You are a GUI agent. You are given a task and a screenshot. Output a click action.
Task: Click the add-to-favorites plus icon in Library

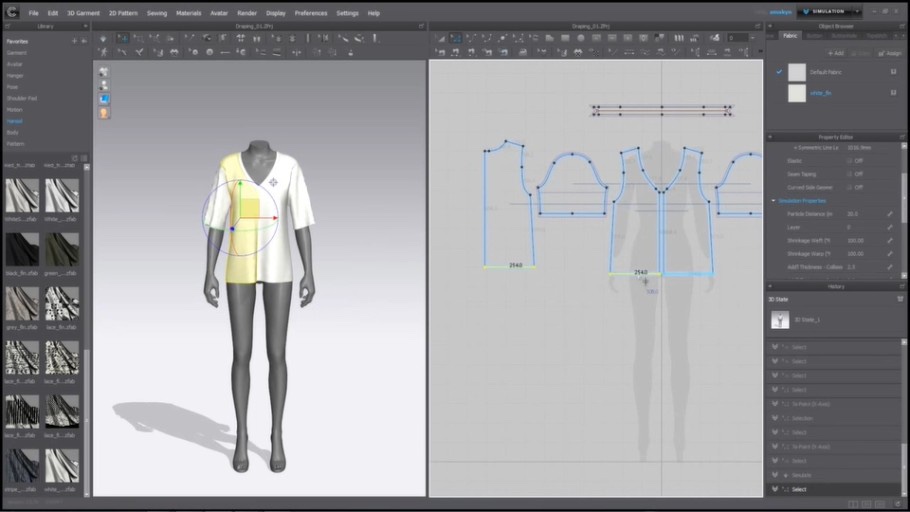point(74,41)
